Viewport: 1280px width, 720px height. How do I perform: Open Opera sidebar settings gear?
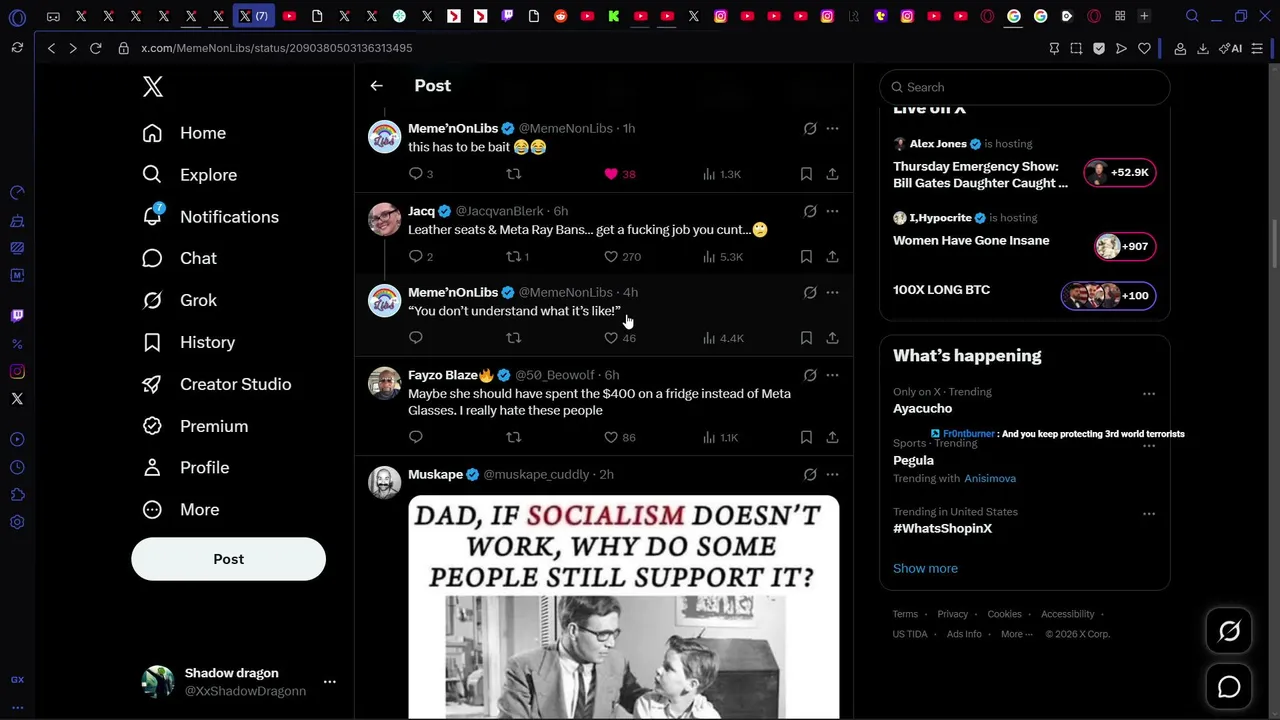[x=17, y=522]
